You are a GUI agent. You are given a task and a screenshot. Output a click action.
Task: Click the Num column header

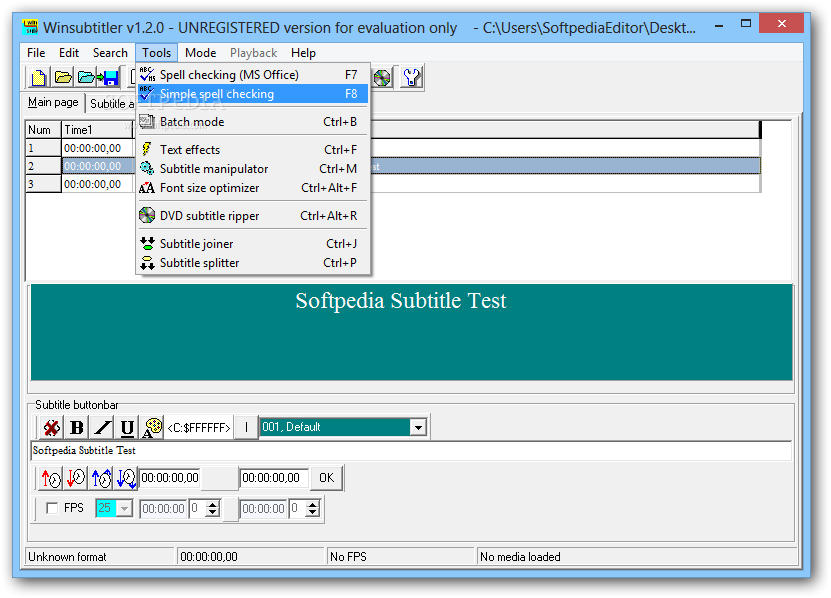43,130
